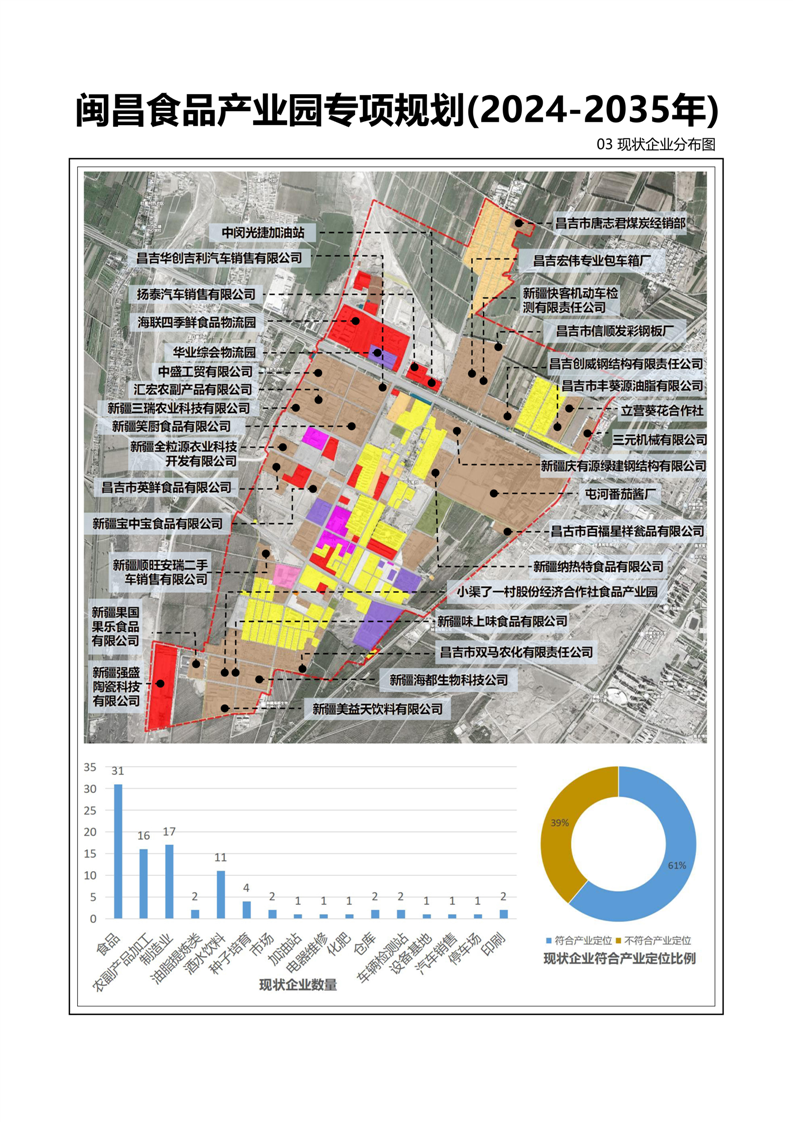Select the label 新疆全粒源农业科技开发有限公司
793x1122 pixels.
coord(183,454)
